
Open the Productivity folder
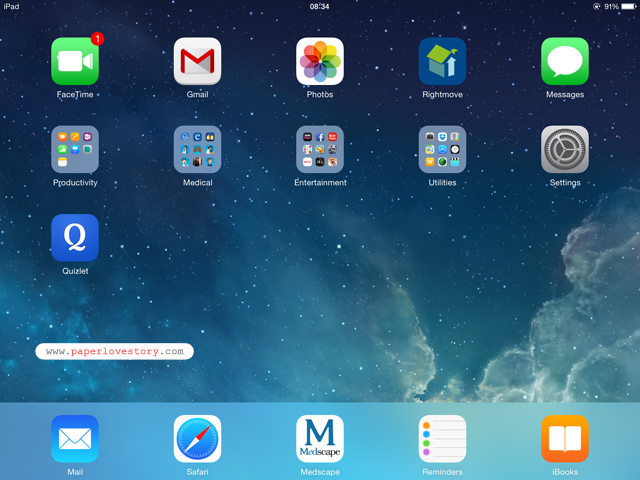(x=75, y=149)
